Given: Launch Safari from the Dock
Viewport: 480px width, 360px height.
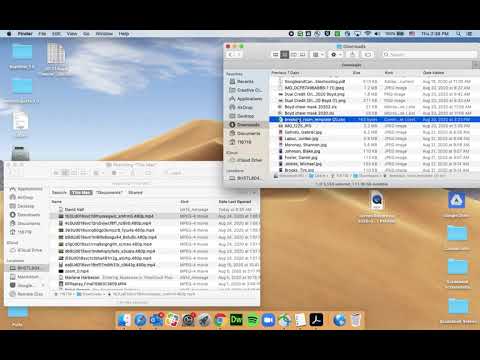Looking at the screenshot, I should tap(140, 320).
